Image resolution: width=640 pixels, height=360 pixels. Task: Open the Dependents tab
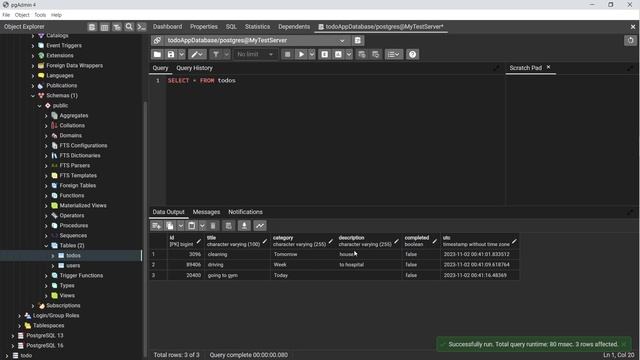[x=294, y=27]
